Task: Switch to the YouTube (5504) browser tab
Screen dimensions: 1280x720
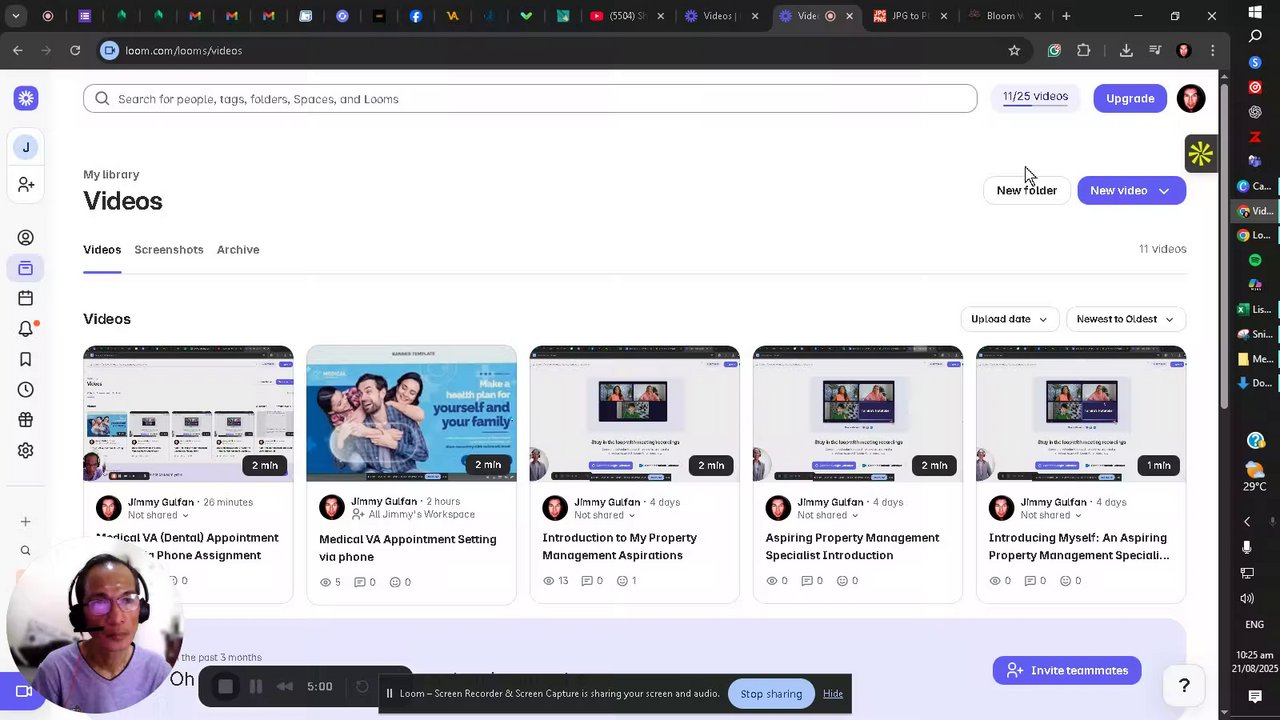Action: pos(626,16)
